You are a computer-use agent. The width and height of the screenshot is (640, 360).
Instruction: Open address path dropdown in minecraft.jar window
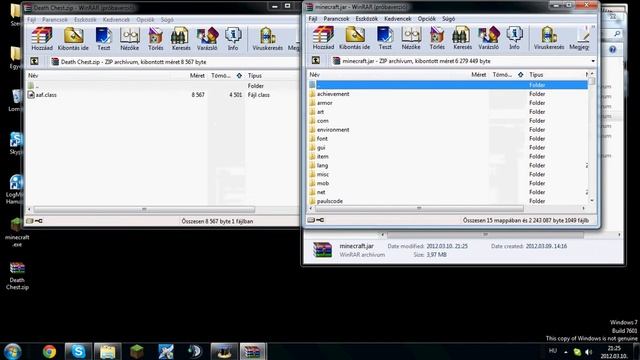click(593, 61)
